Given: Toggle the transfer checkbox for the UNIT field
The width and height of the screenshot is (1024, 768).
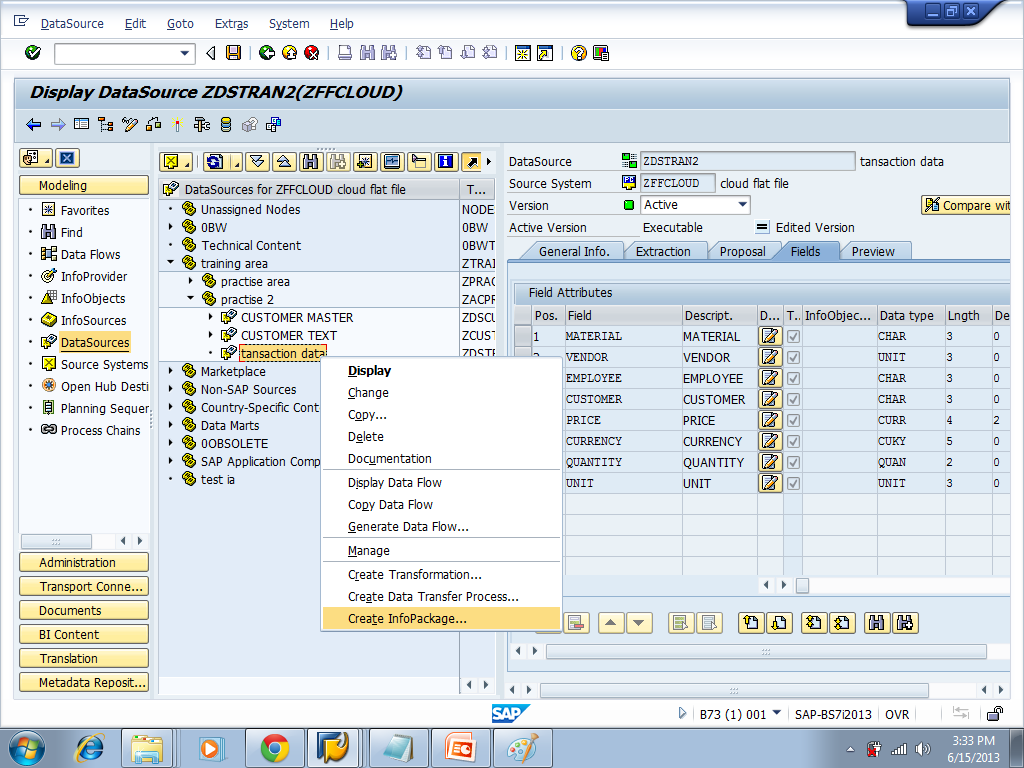Looking at the screenshot, I should [x=793, y=483].
